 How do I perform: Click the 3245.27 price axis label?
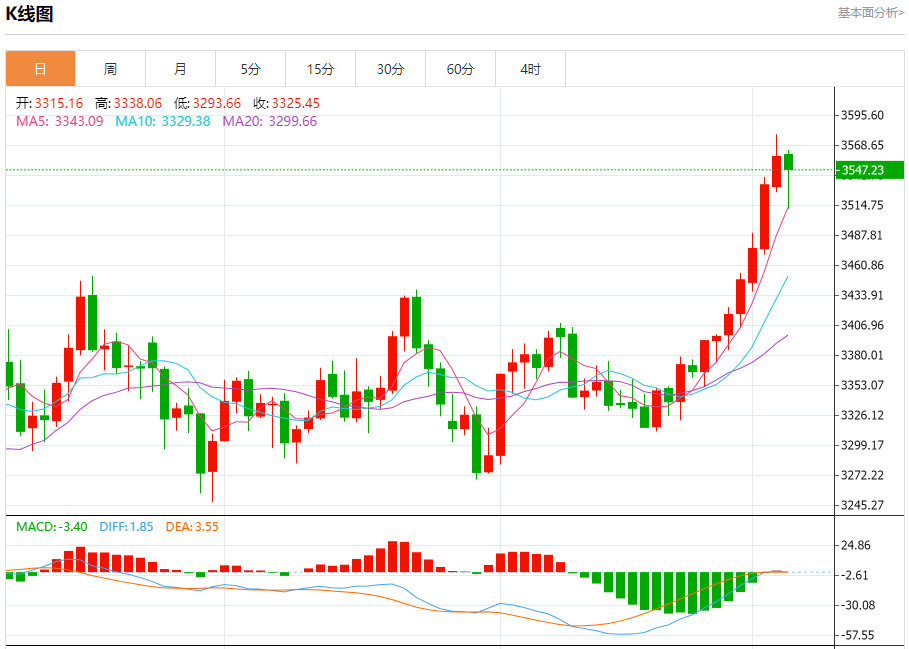pos(863,505)
